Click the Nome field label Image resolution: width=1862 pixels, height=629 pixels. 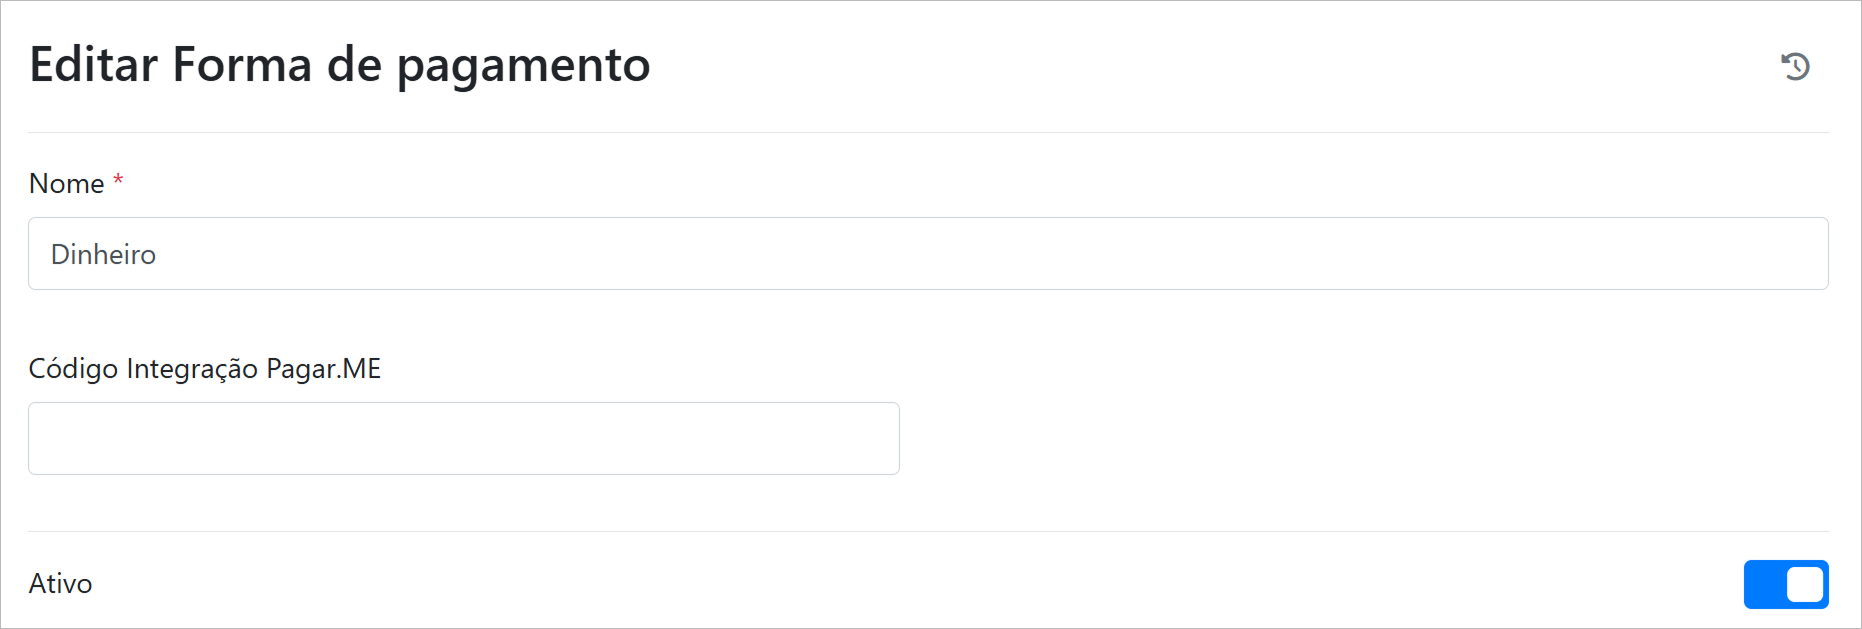click(x=67, y=184)
